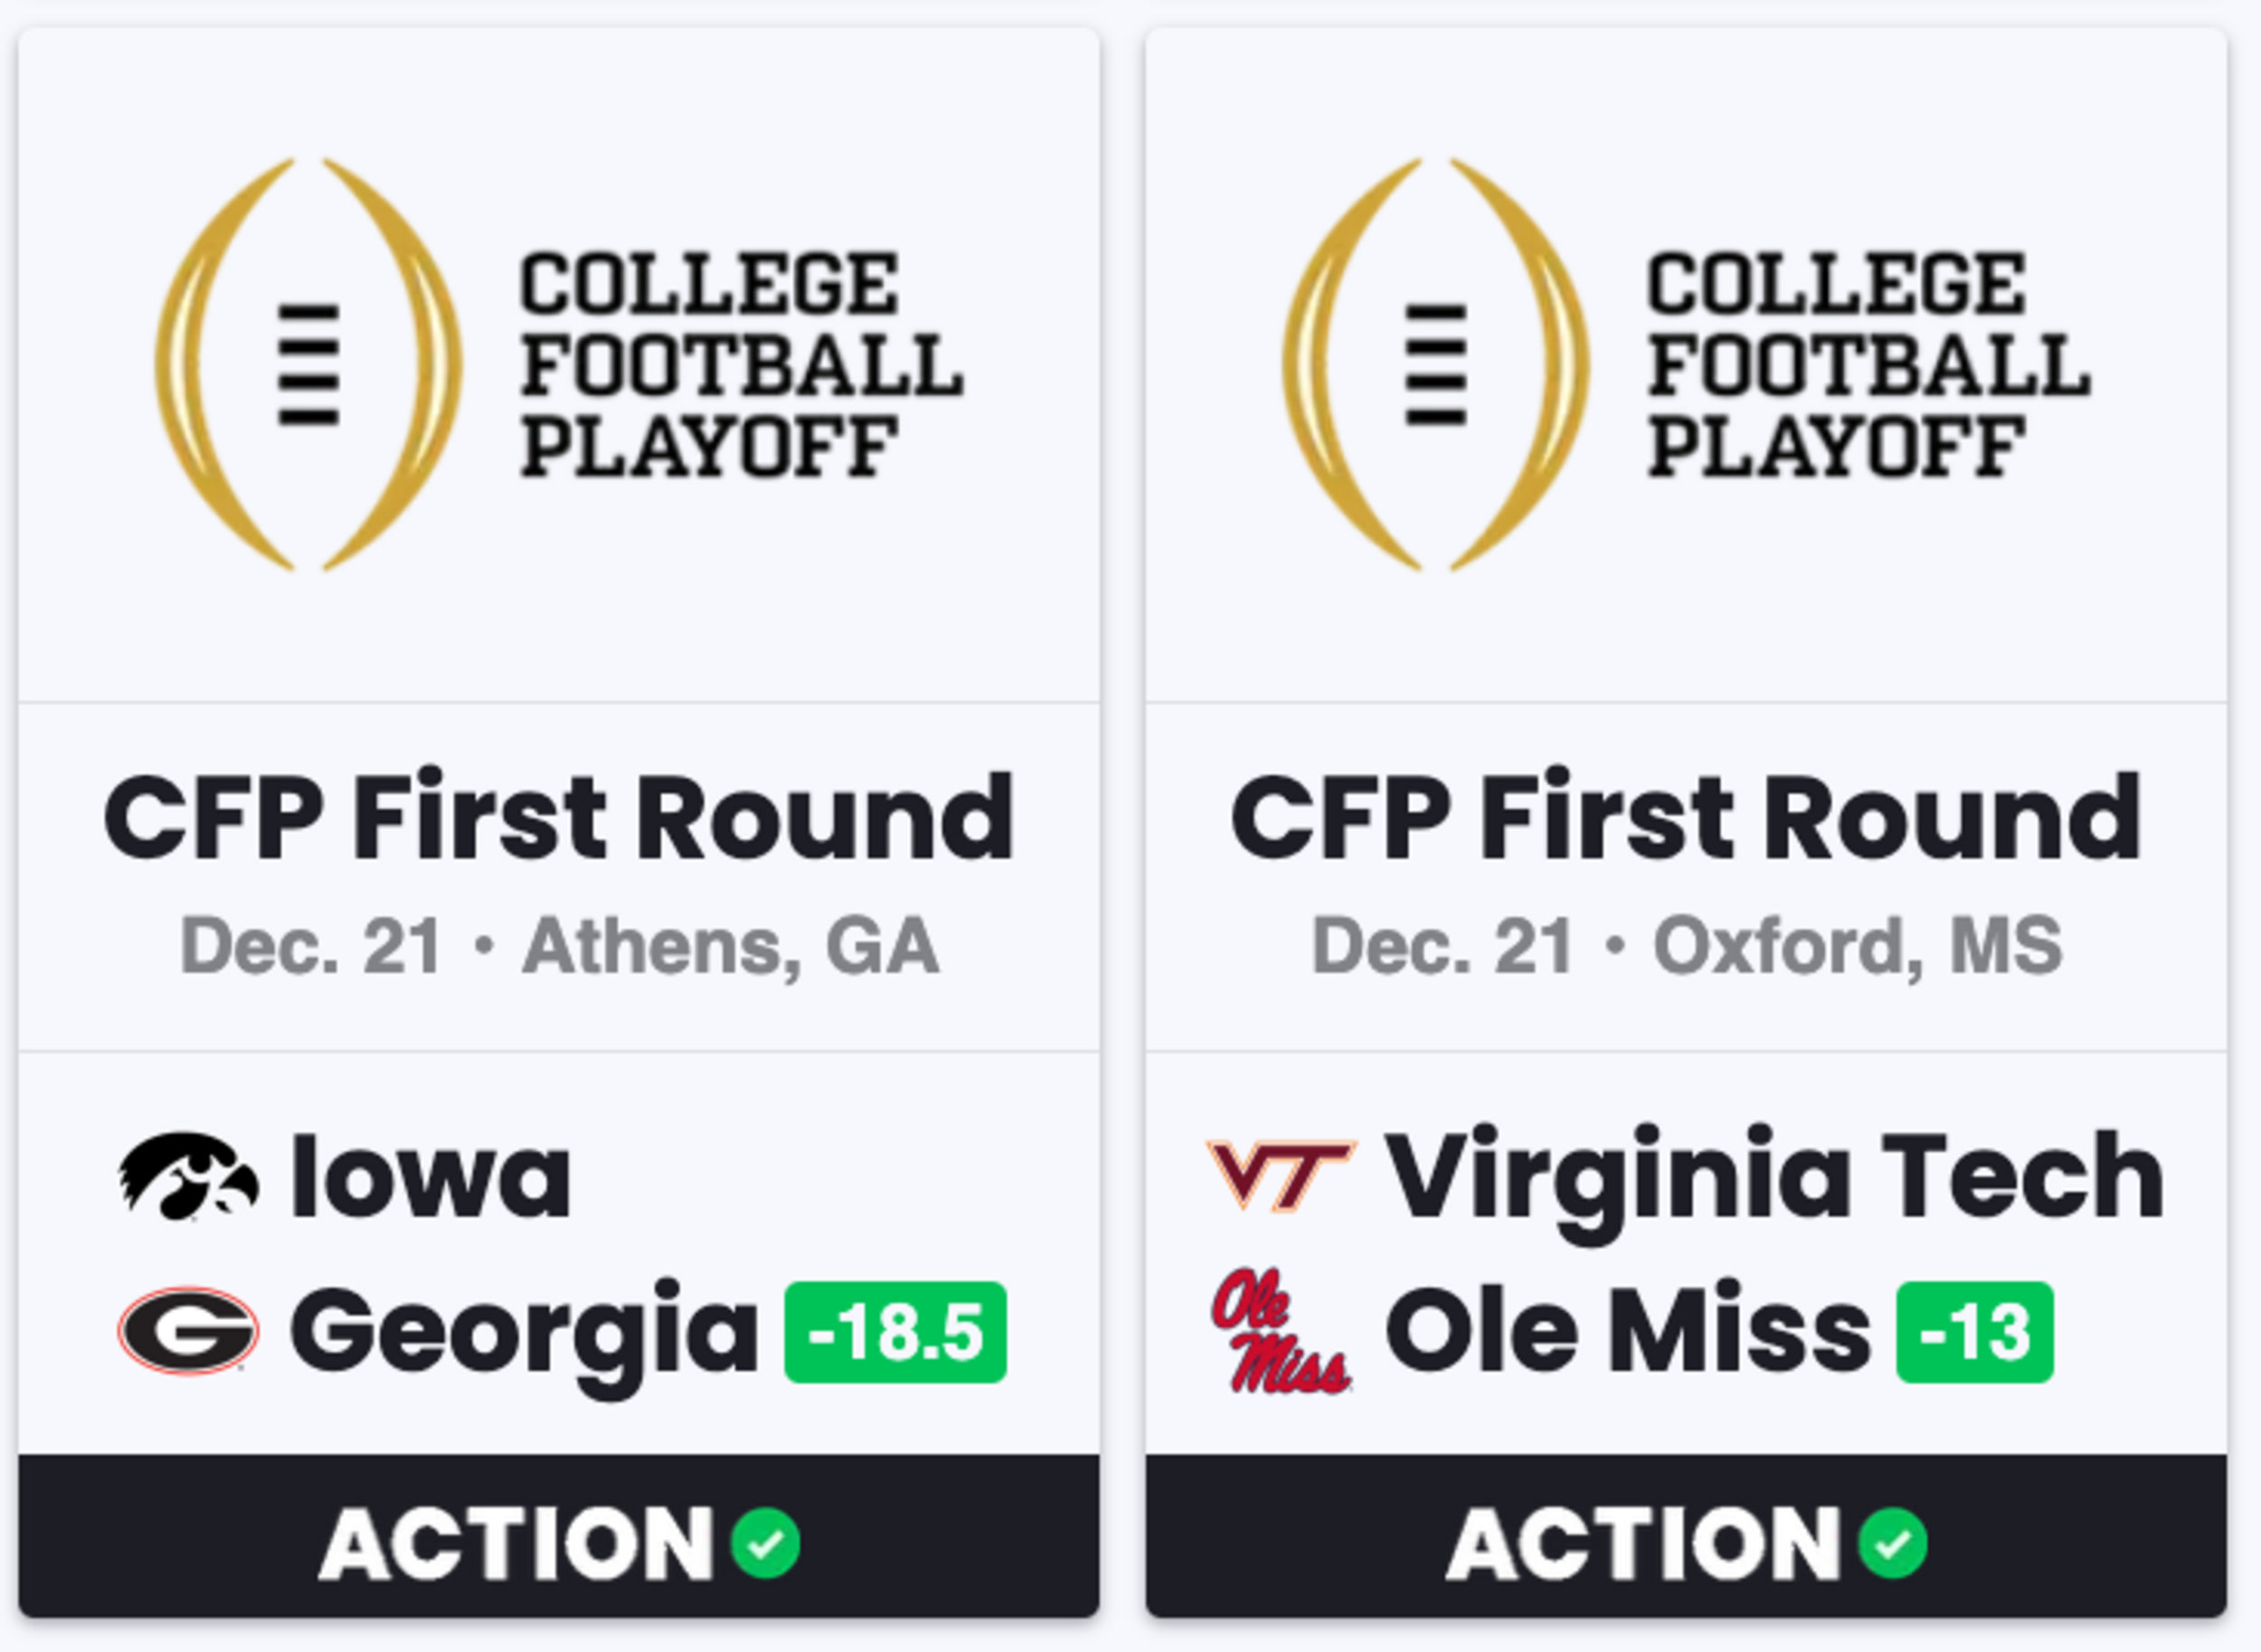Viewport: 2261px width, 1652px height.
Task: Click the College Football Playoff logo in the Oxford card
Action: 1687,364
